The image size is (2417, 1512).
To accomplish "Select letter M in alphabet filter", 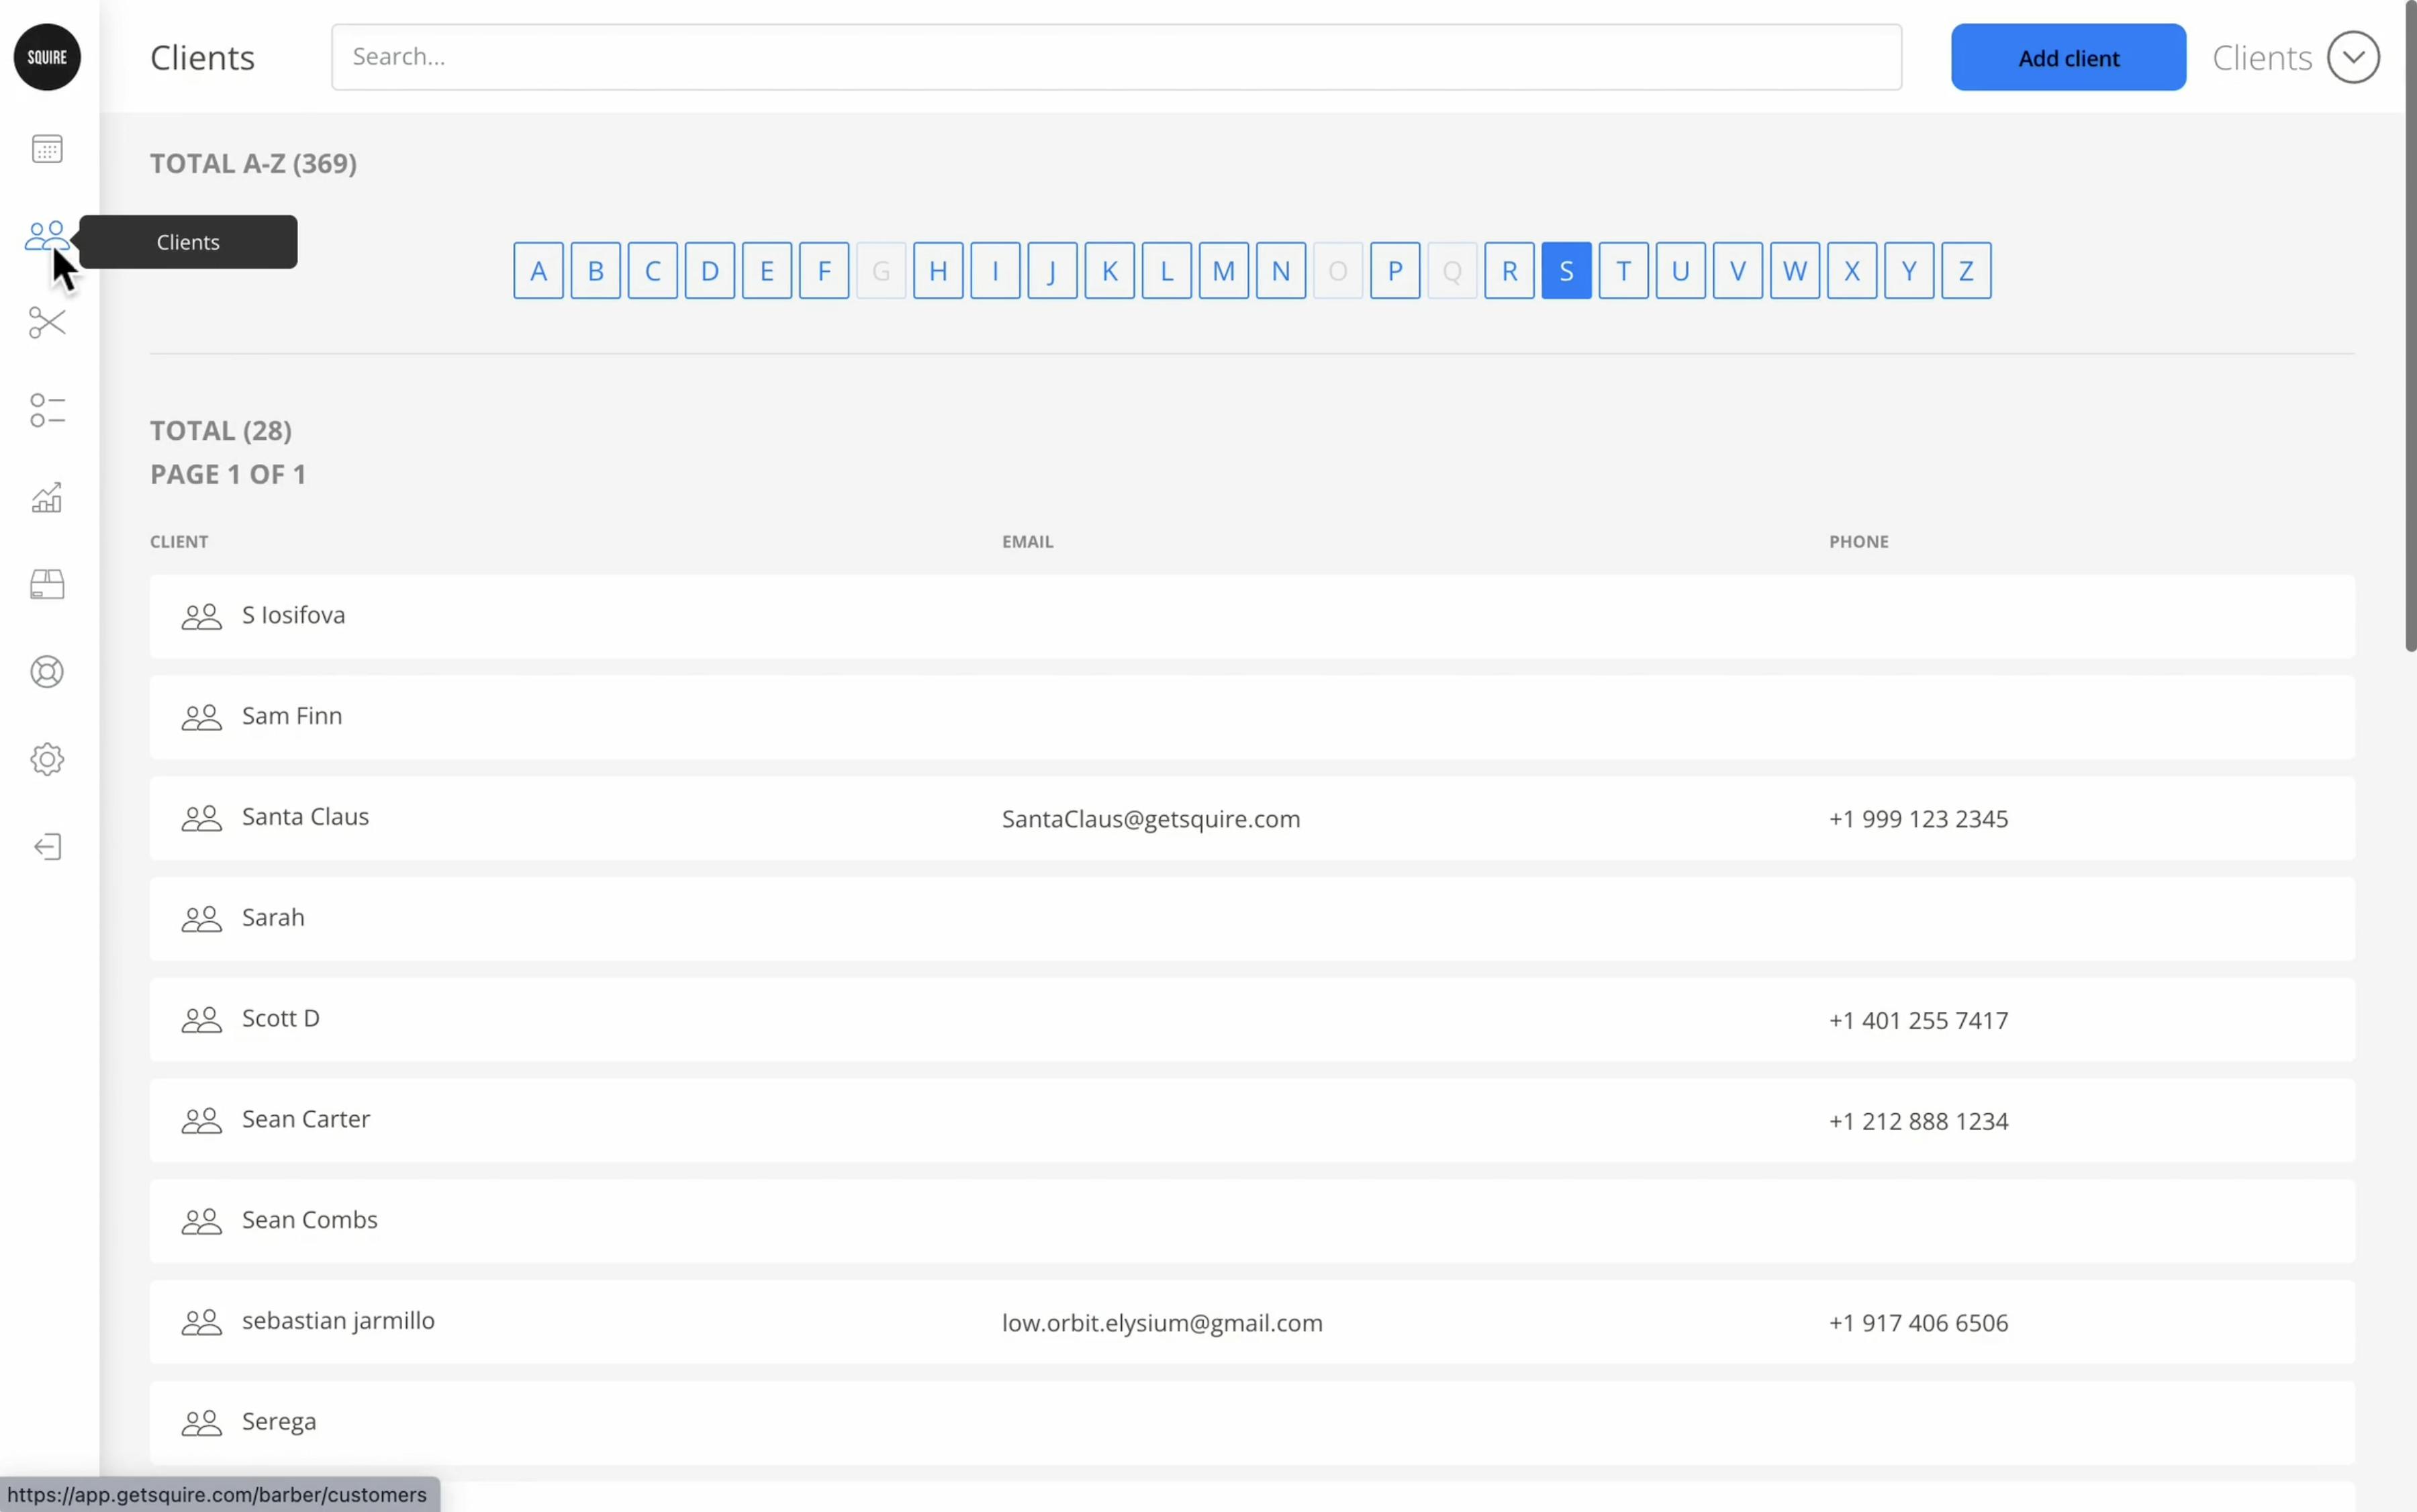I will point(1223,271).
